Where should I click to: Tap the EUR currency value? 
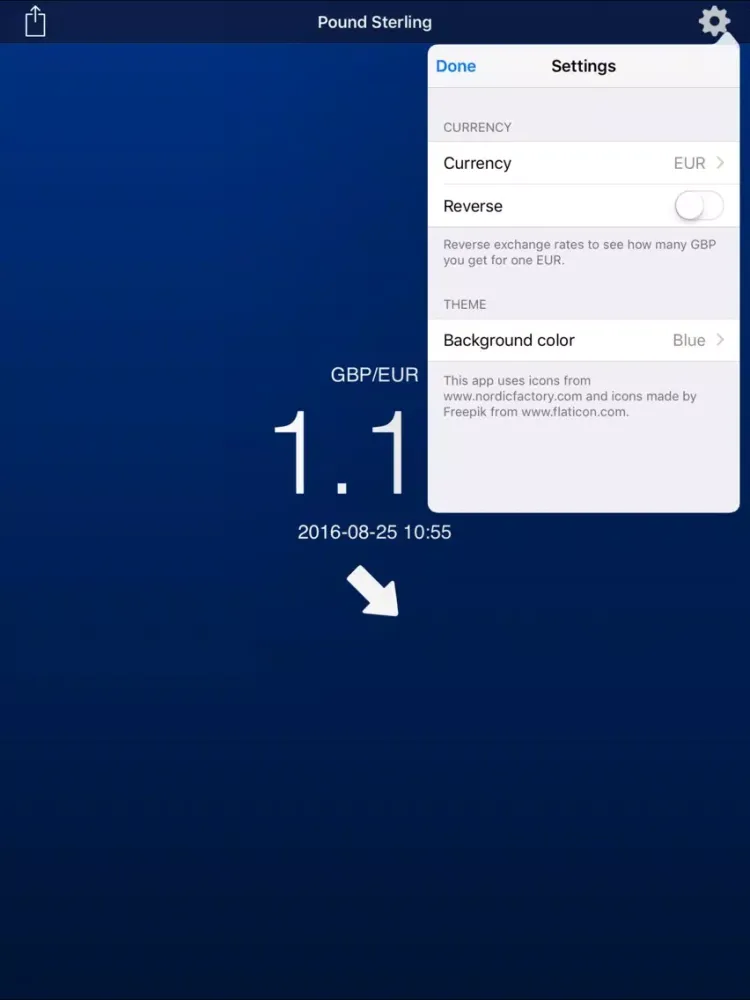[x=689, y=163]
